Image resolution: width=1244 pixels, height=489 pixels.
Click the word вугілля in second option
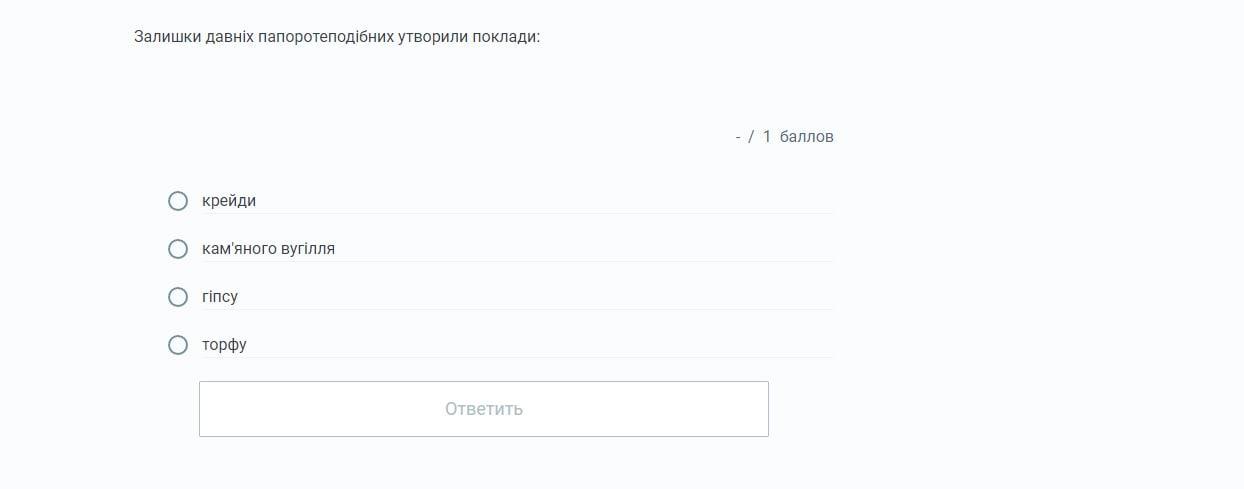308,249
